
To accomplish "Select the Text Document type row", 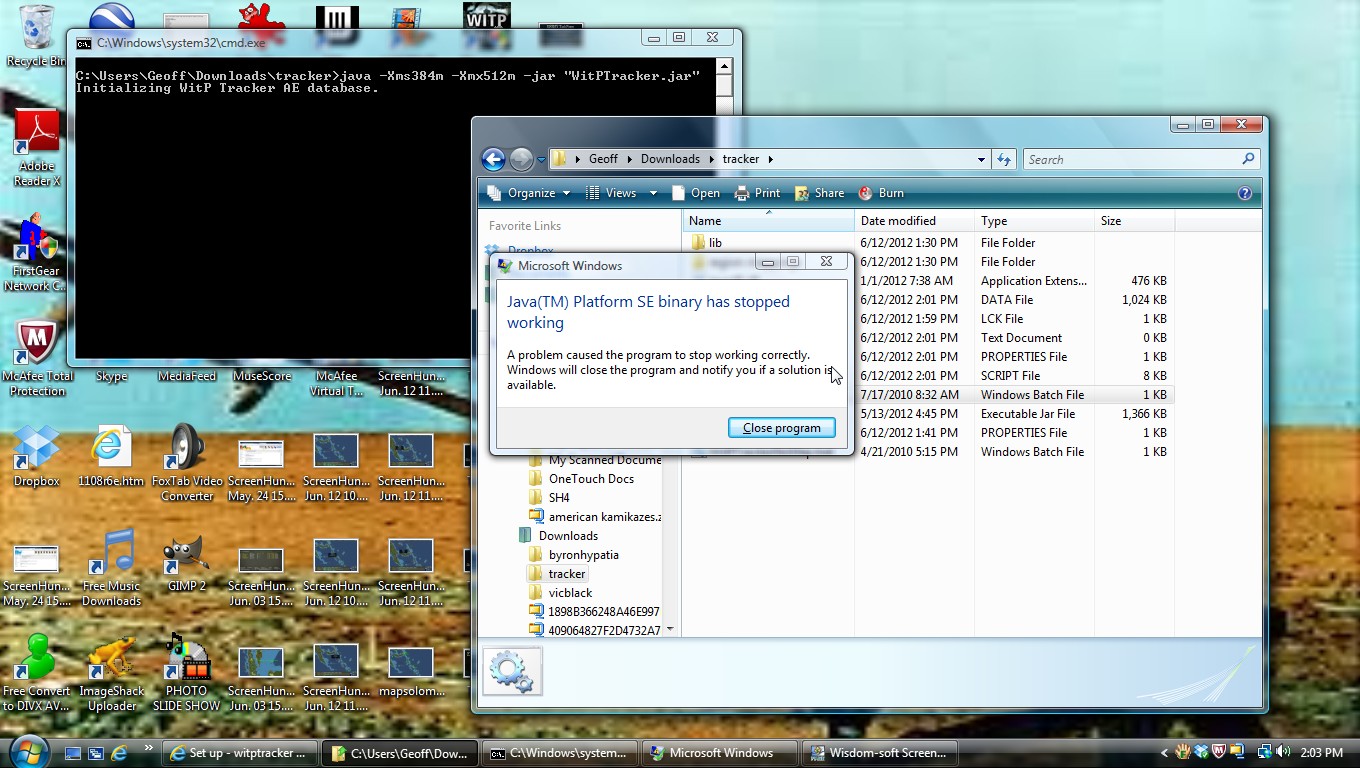I will point(1021,338).
